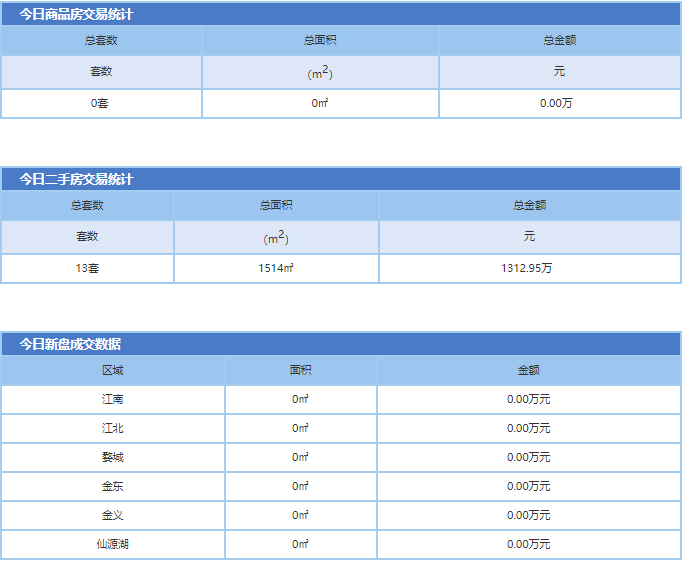
Task: Click (m²) unit cell in 商品房 table
Action: pos(320,73)
